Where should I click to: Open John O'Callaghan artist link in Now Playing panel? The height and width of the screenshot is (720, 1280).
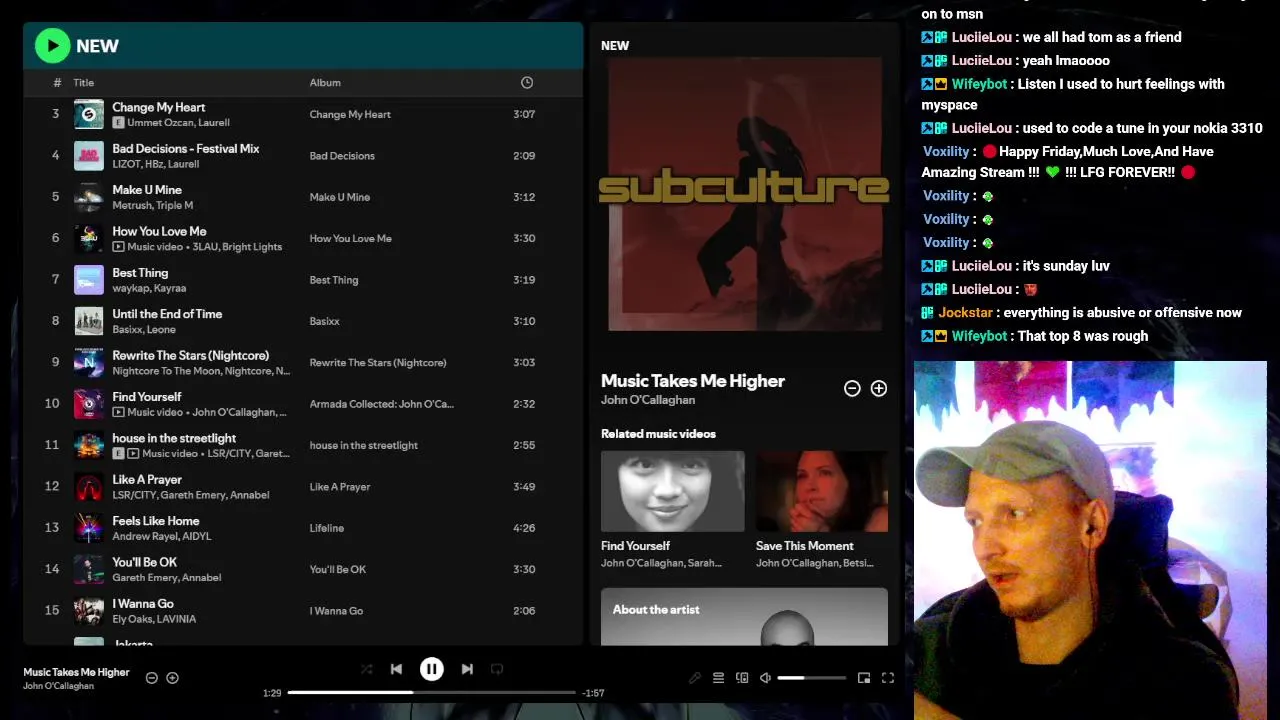pyautogui.click(x=648, y=400)
